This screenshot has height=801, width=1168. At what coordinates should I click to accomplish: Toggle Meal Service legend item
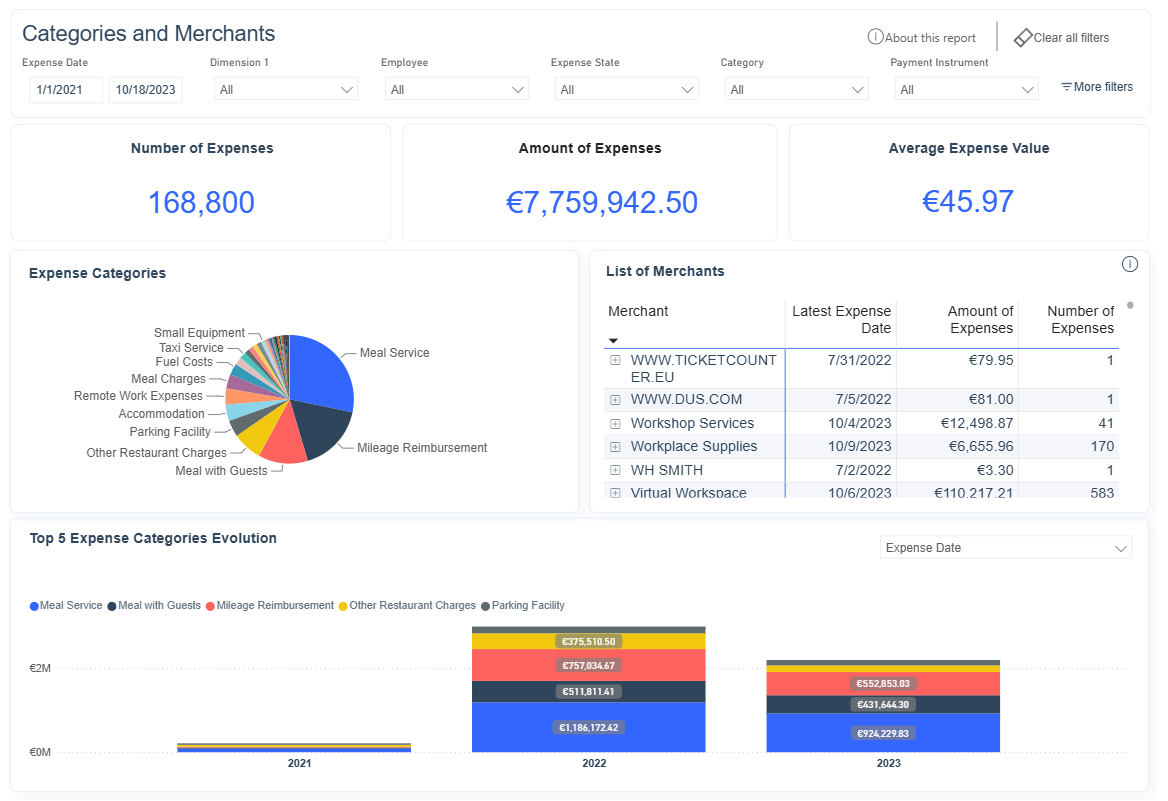66,606
